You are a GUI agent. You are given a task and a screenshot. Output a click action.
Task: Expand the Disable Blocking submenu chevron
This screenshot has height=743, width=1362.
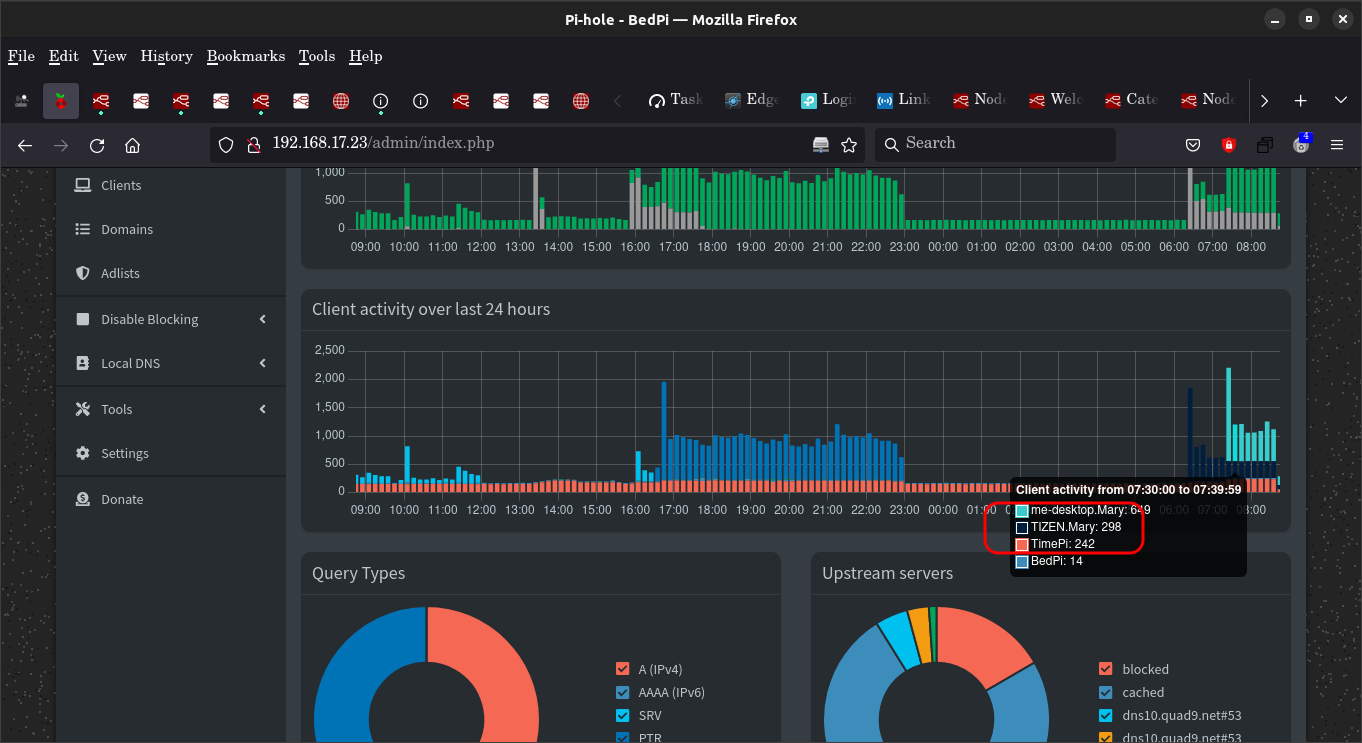(263, 319)
